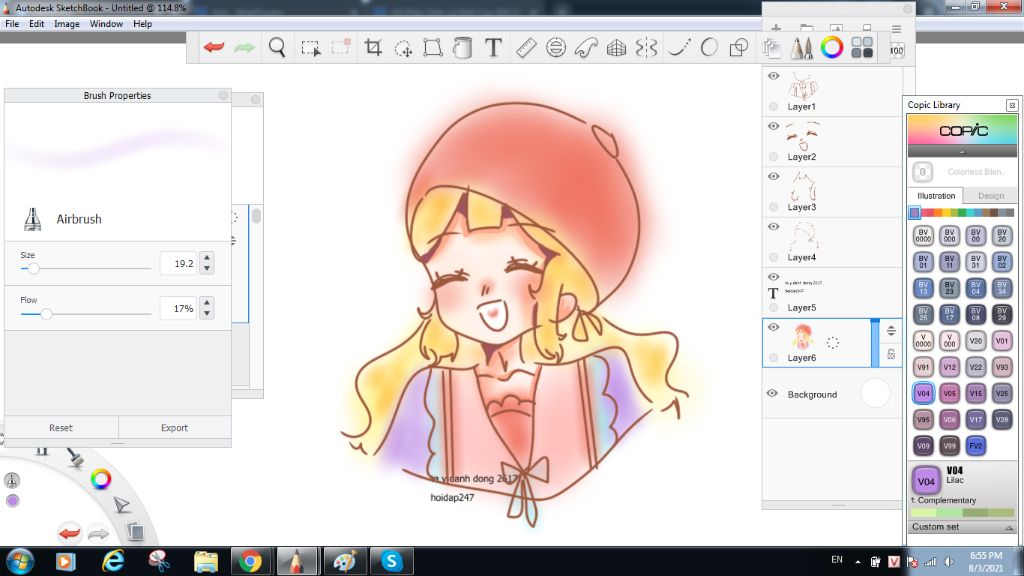Choose the Quick Selection tool
Image resolution: width=1024 pixels, height=576 pixels.
pyautogui.click(x=341, y=47)
